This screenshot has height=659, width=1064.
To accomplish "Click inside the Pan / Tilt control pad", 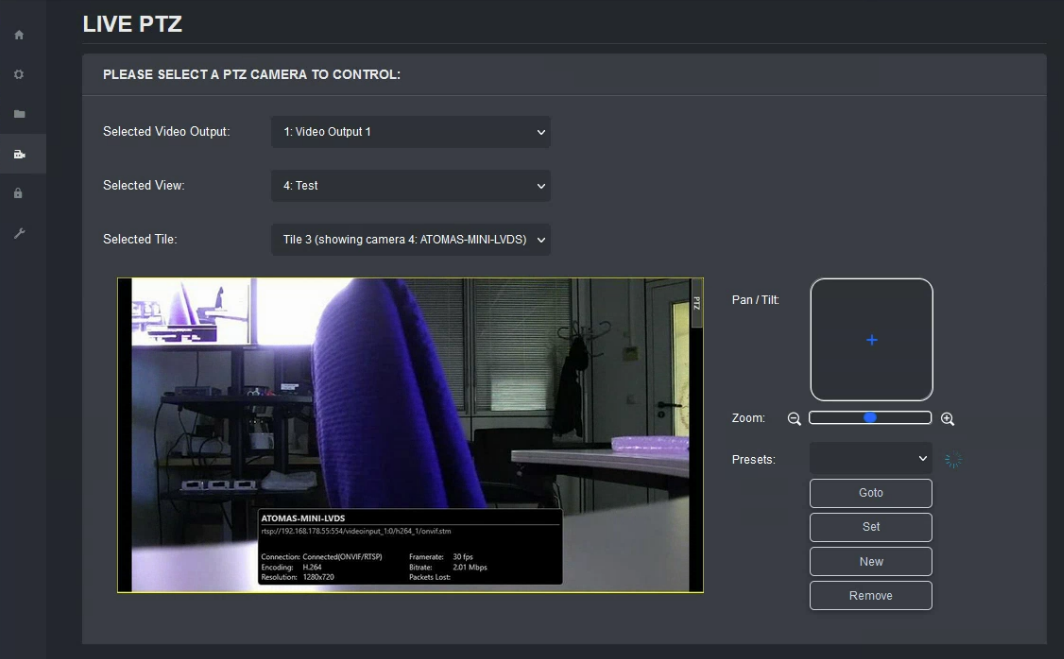I will [871, 339].
